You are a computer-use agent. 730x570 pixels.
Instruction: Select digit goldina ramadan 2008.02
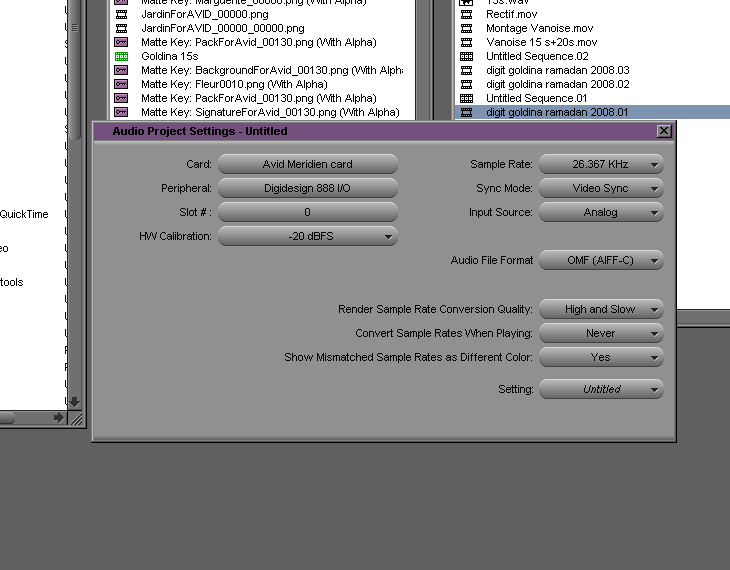point(558,84)
